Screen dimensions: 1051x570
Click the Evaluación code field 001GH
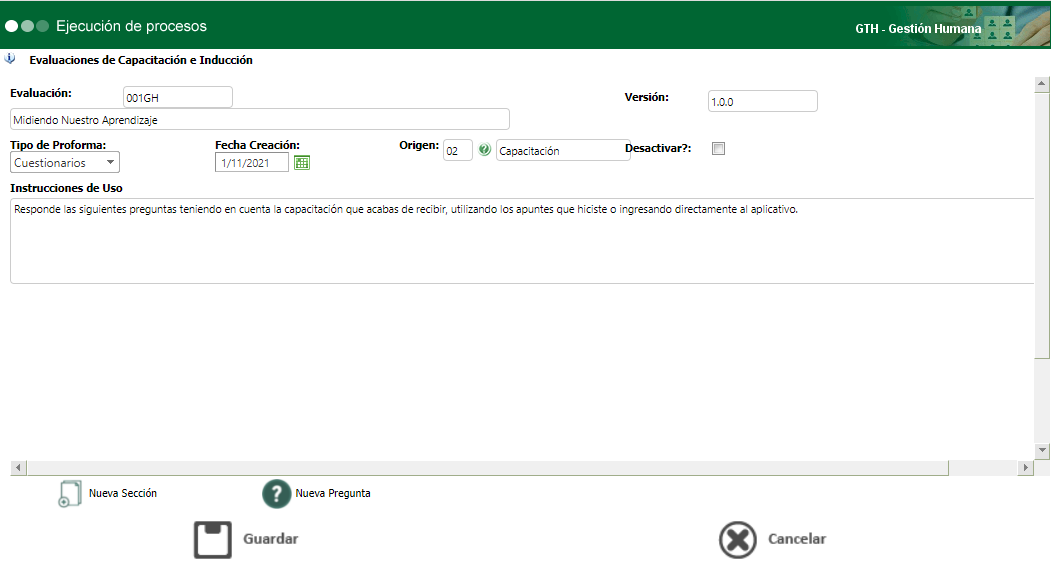click(178, 97)
